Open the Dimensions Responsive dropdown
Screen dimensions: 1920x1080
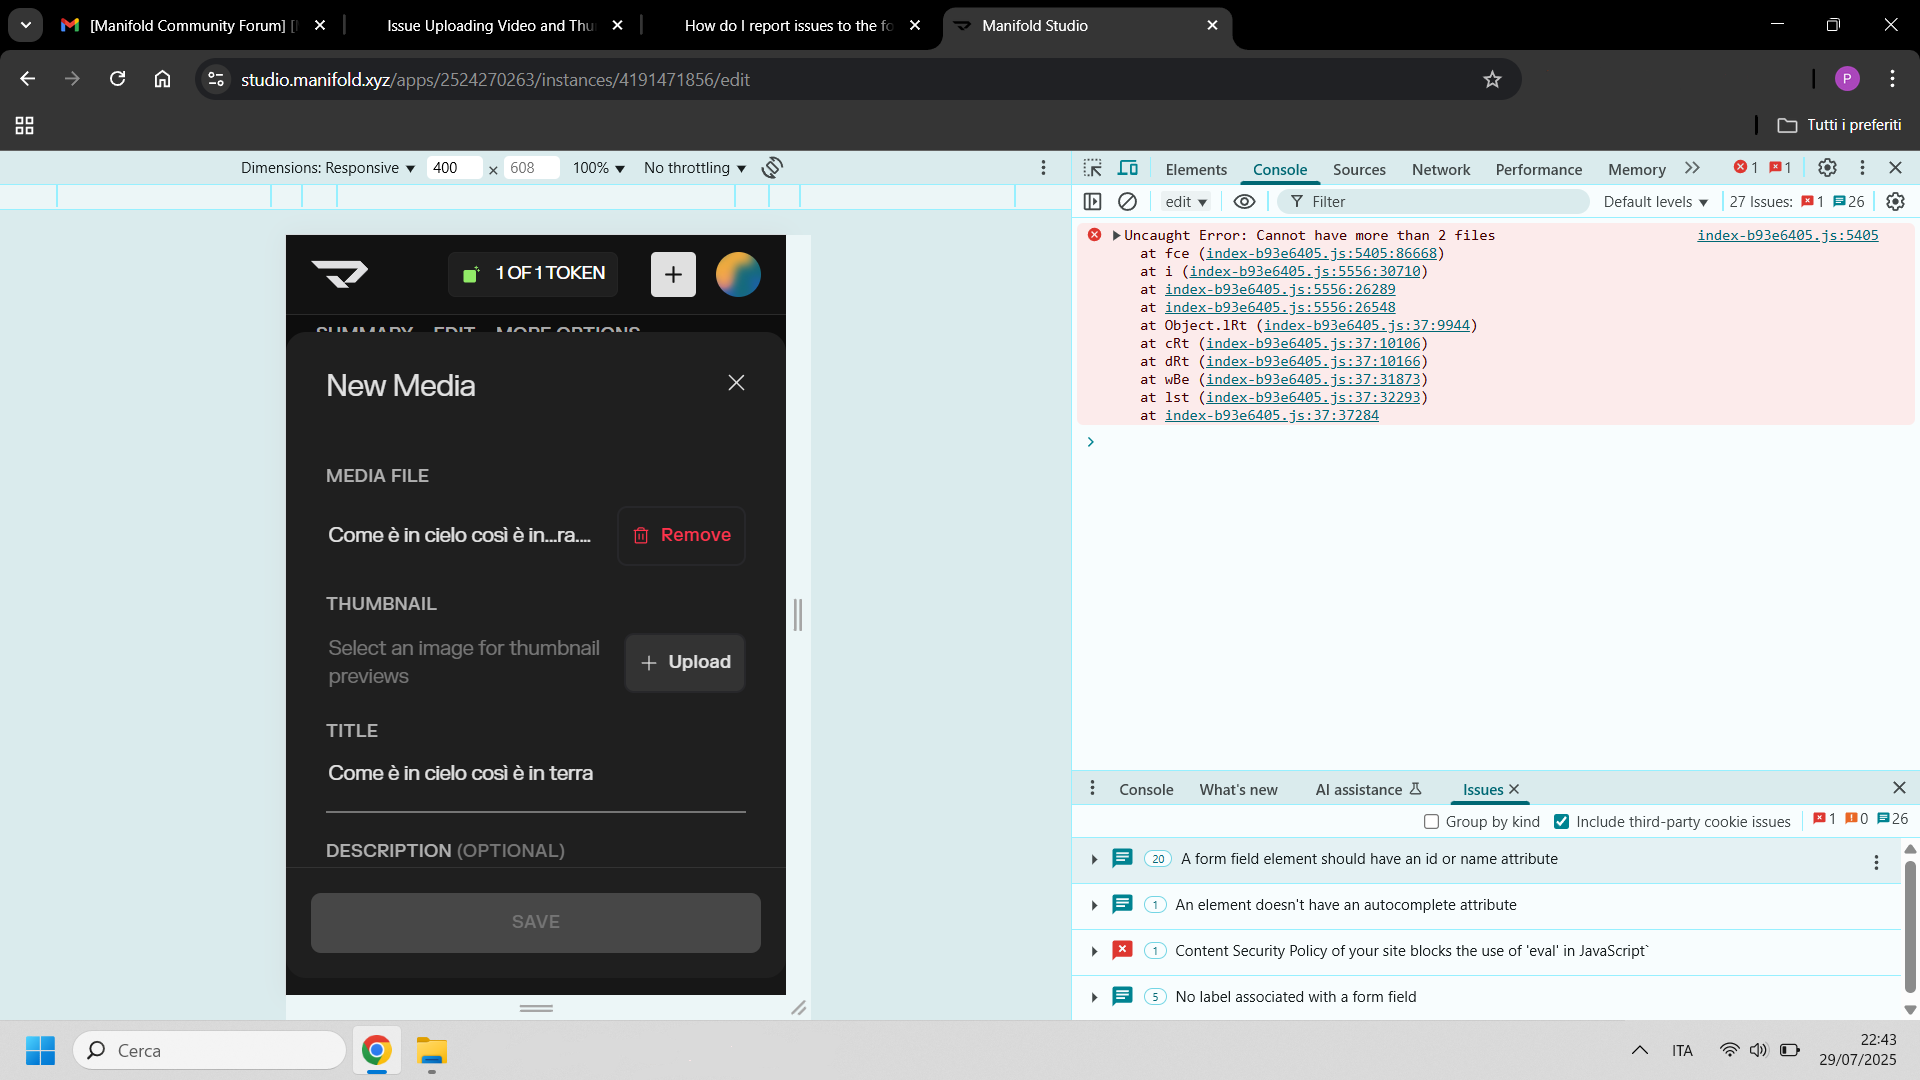click(x=327, y=168)
